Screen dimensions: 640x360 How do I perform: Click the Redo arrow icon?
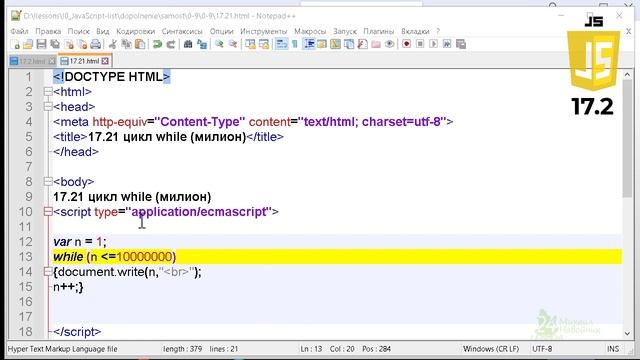(x=171, y=44)
